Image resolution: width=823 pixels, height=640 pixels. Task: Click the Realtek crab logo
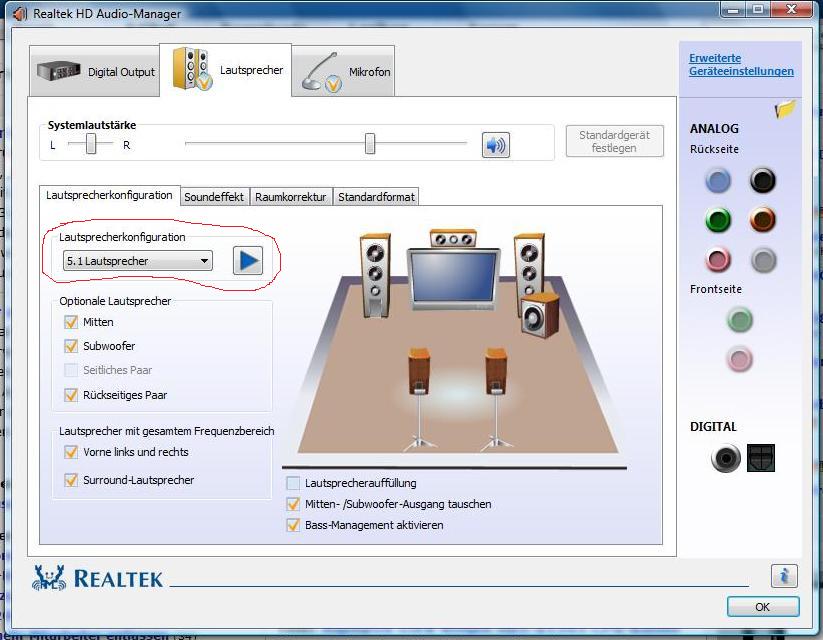[49, 578]
